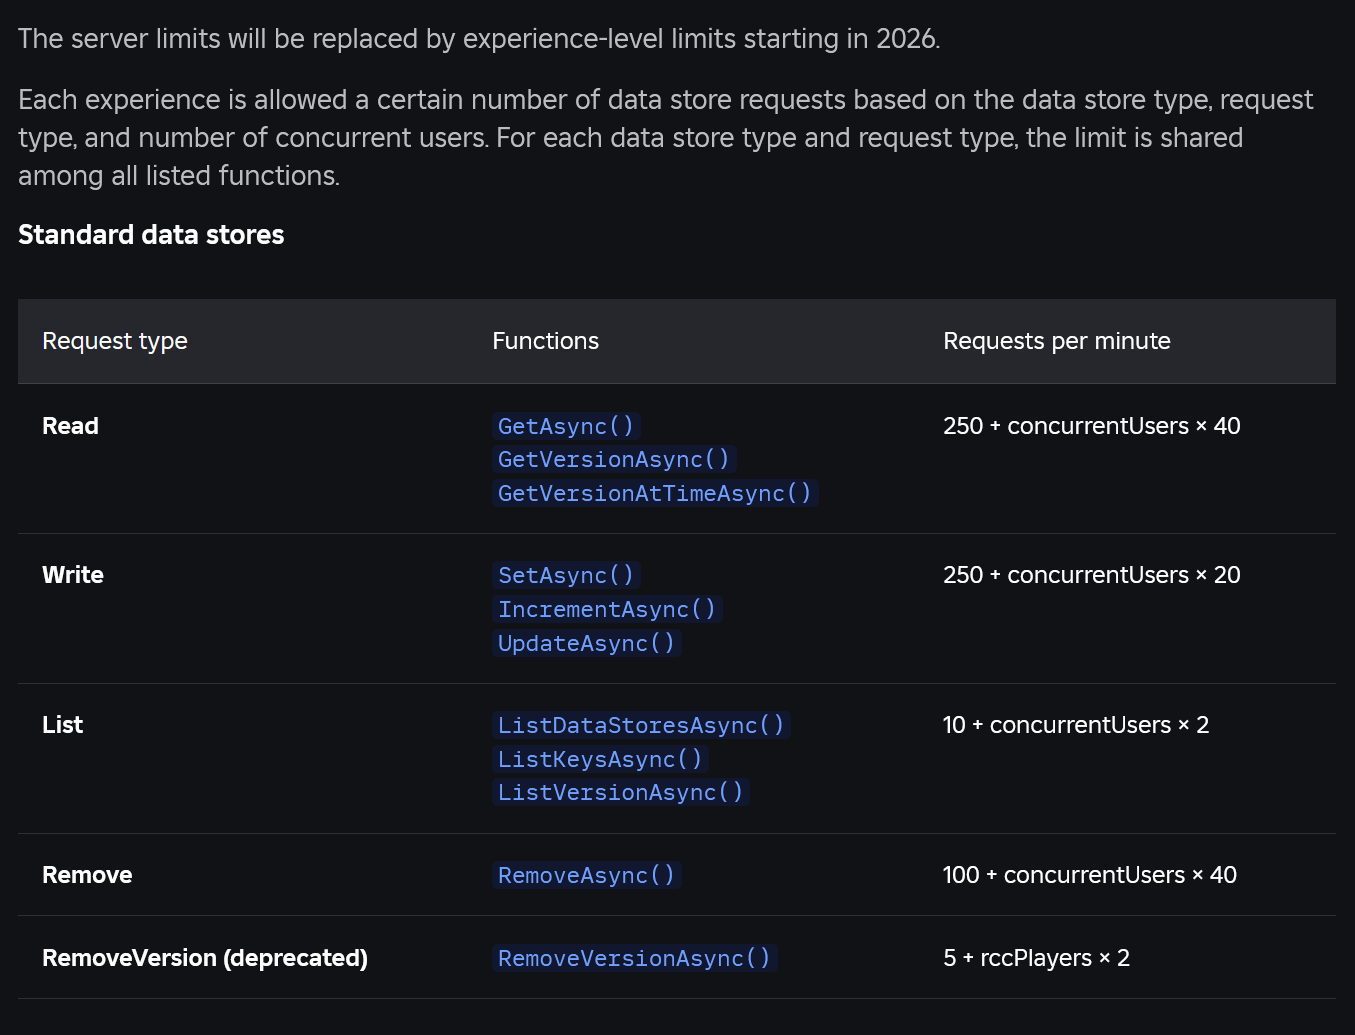The width and height of the screenshot is (1355, 1035).
Task: Select the Read request type row label
Action: click(70, 426)
